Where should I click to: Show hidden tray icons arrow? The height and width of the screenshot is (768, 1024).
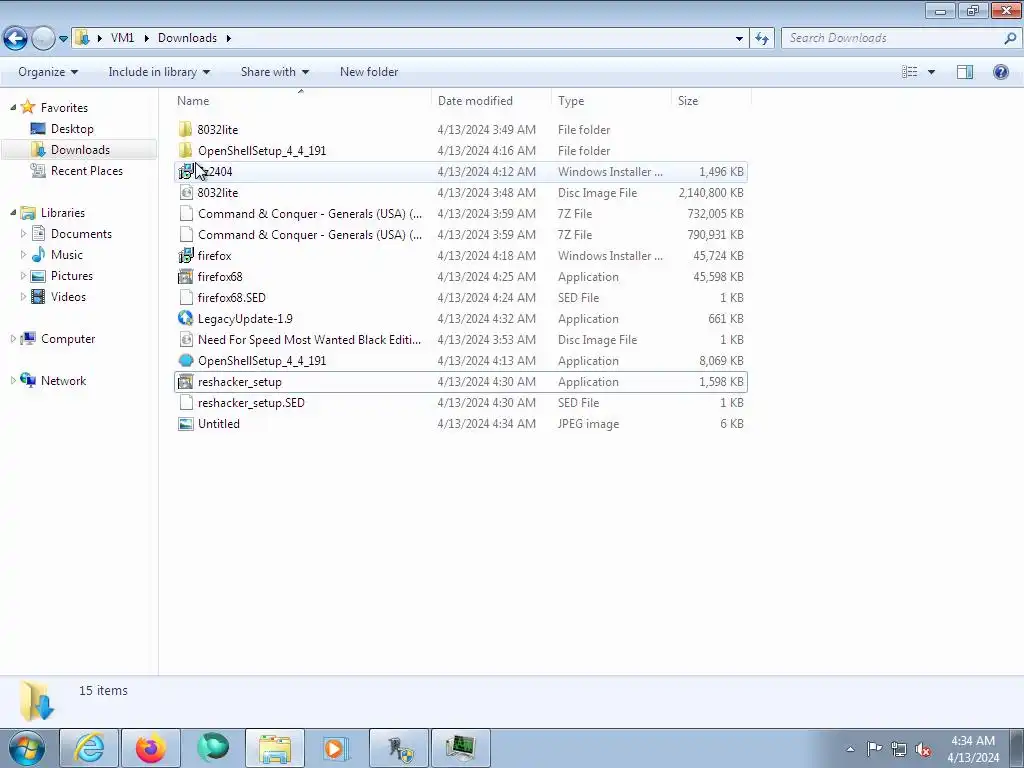point(850,750)
